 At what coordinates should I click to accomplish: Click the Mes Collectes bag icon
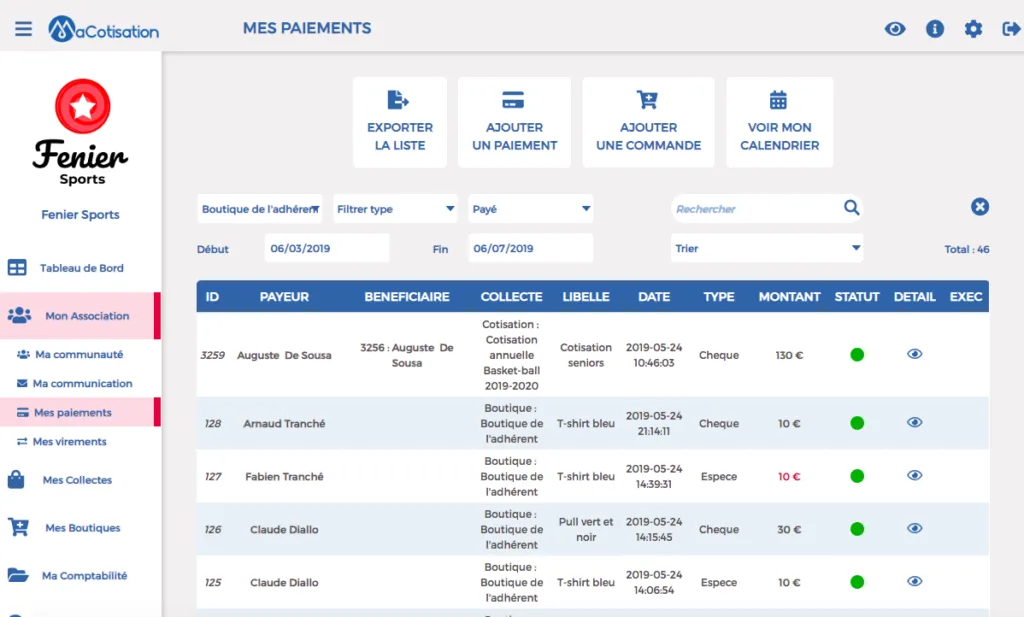click(16, 479)
